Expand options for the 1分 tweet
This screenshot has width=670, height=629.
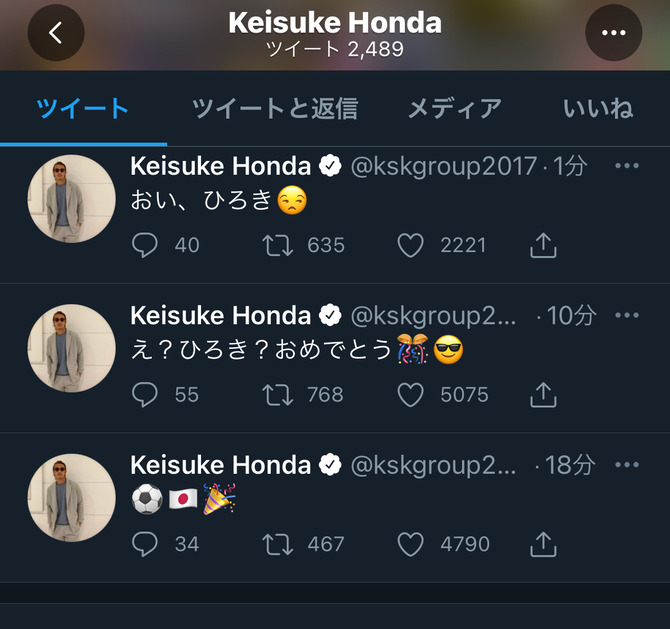(627, 166)
